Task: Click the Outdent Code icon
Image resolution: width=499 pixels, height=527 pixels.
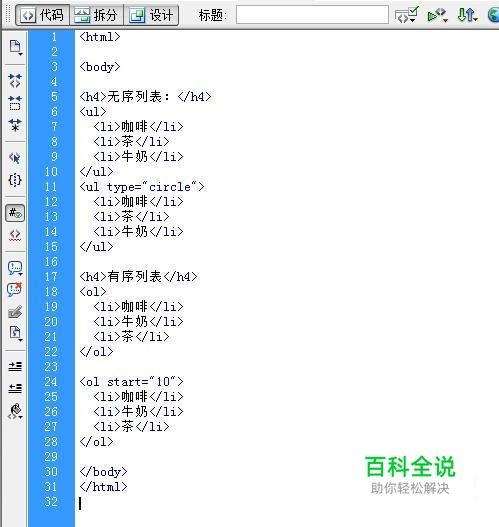Action: 15,388
